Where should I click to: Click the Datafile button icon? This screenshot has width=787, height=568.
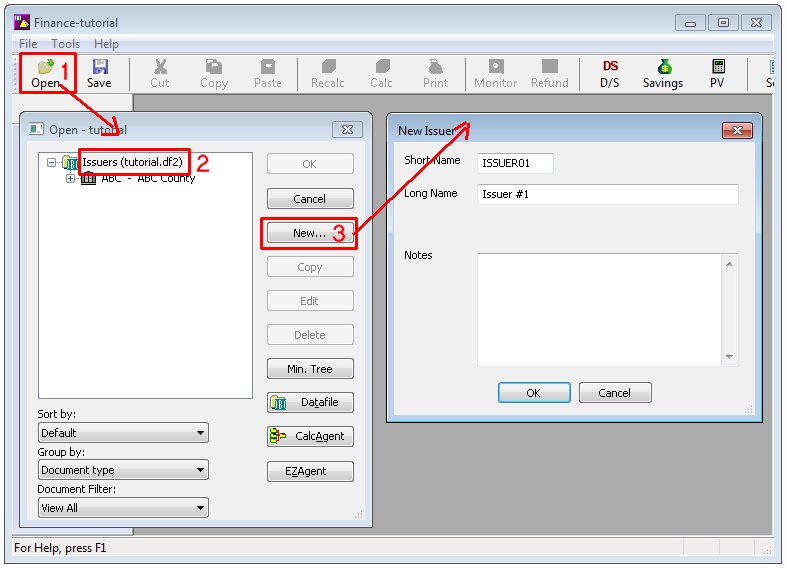(x=281, y=402)
